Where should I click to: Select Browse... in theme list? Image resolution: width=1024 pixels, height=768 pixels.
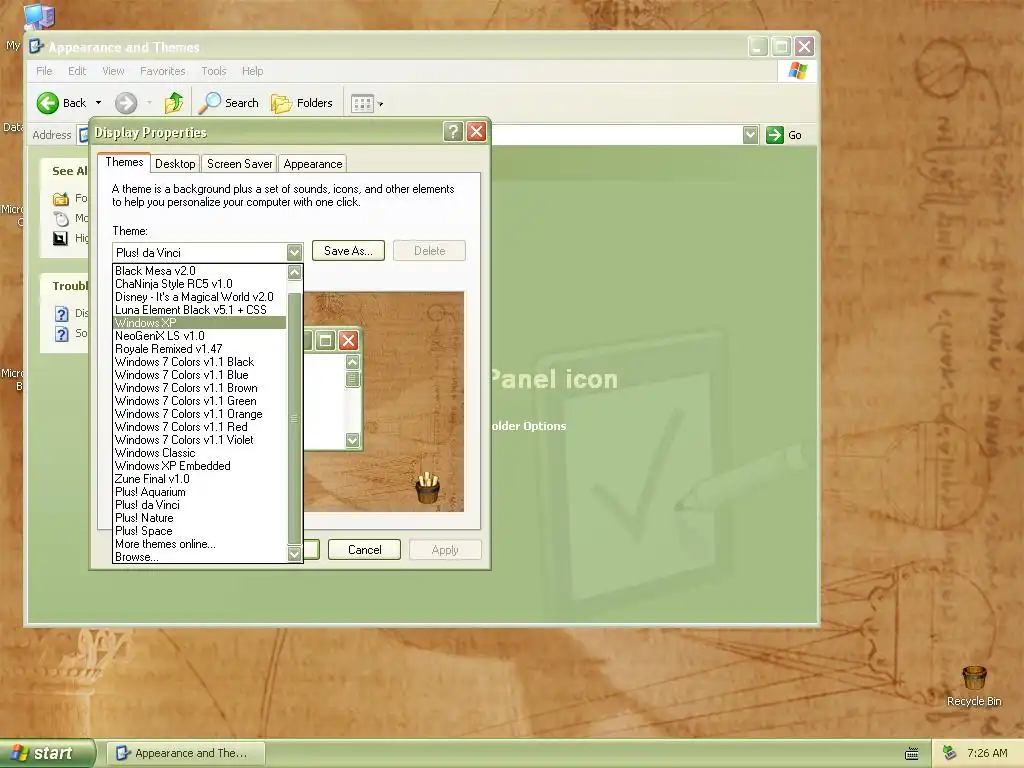199,557
